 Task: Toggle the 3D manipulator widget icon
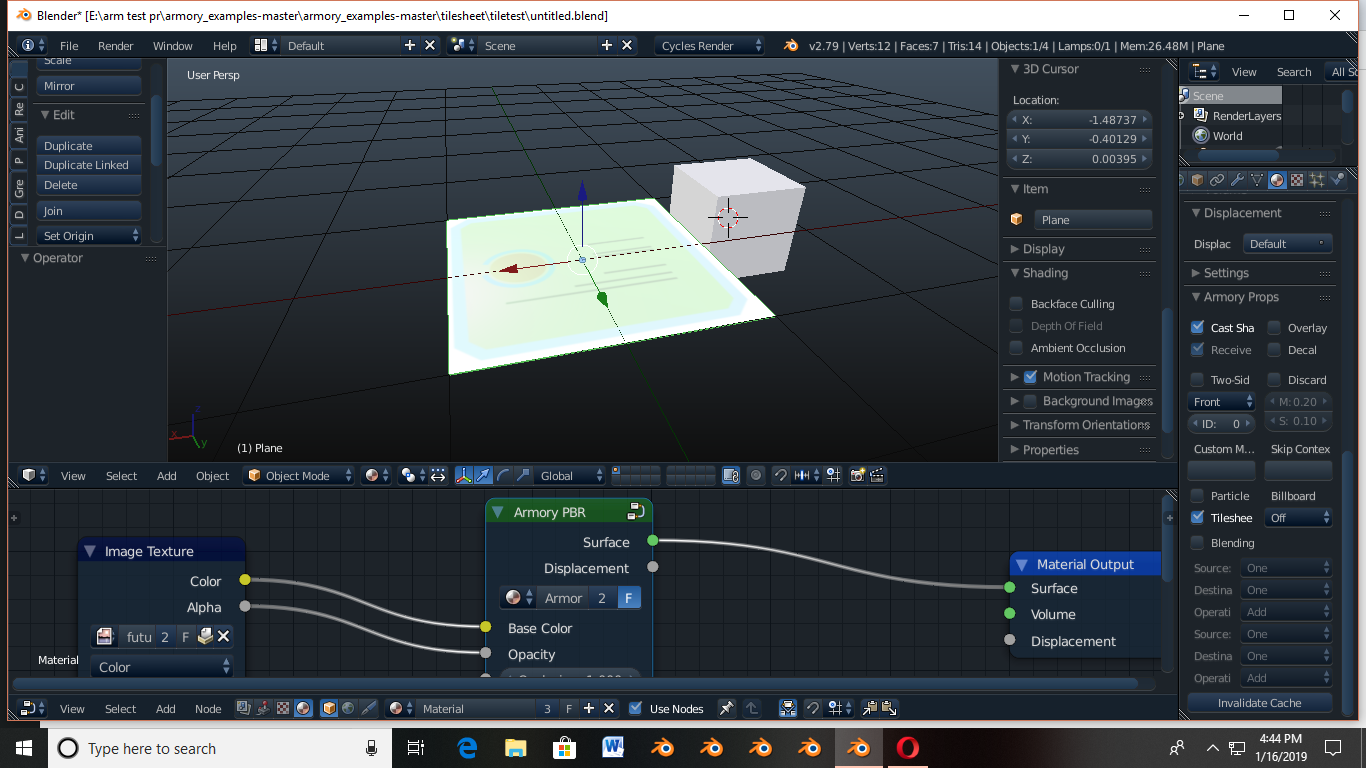click(464, 476)
